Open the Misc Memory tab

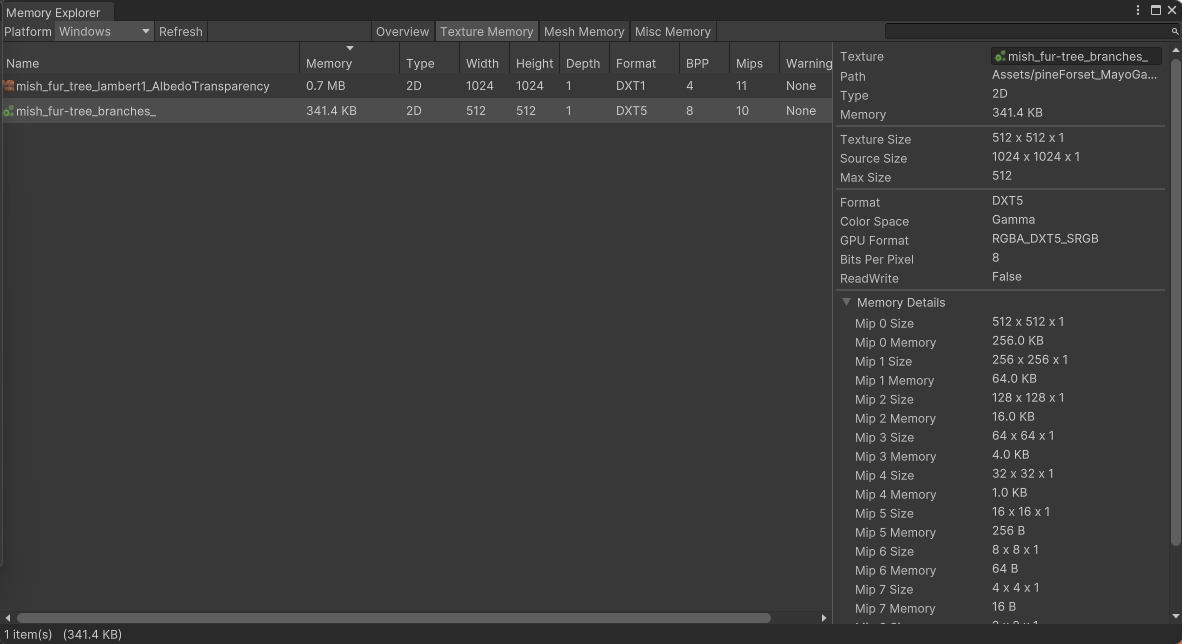tap(672, 32)
